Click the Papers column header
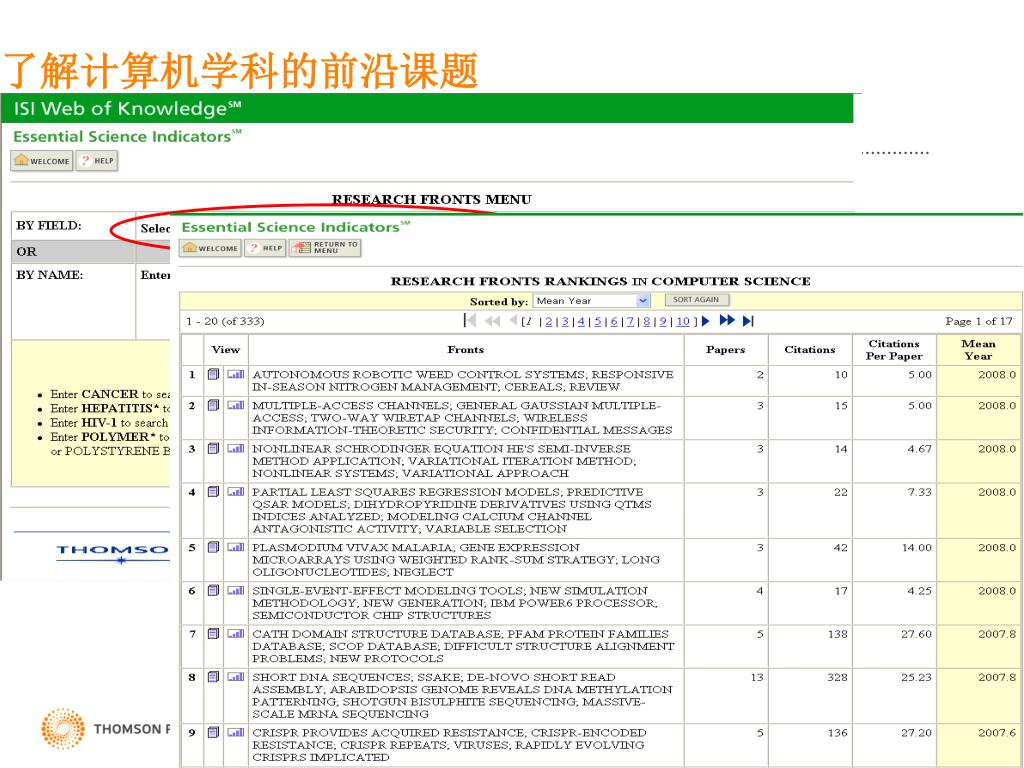The height and width of the screenshot is (768, 1024). (726, 349)
